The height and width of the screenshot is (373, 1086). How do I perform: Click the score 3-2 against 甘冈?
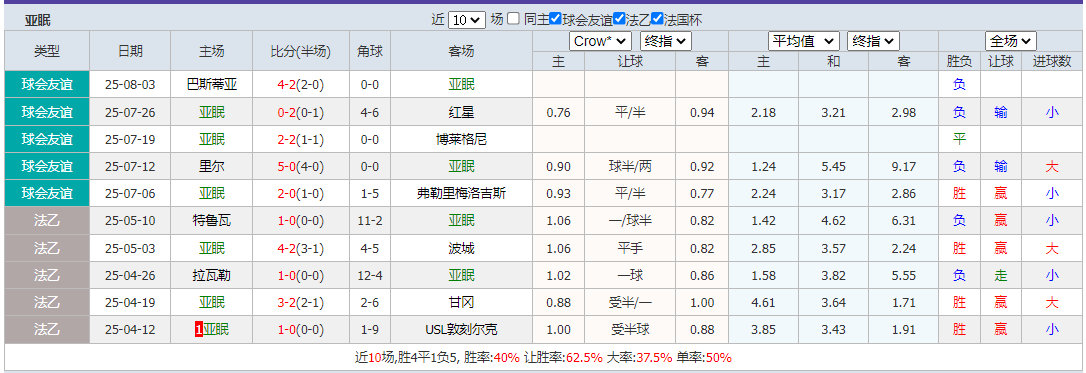click(287, 302)
